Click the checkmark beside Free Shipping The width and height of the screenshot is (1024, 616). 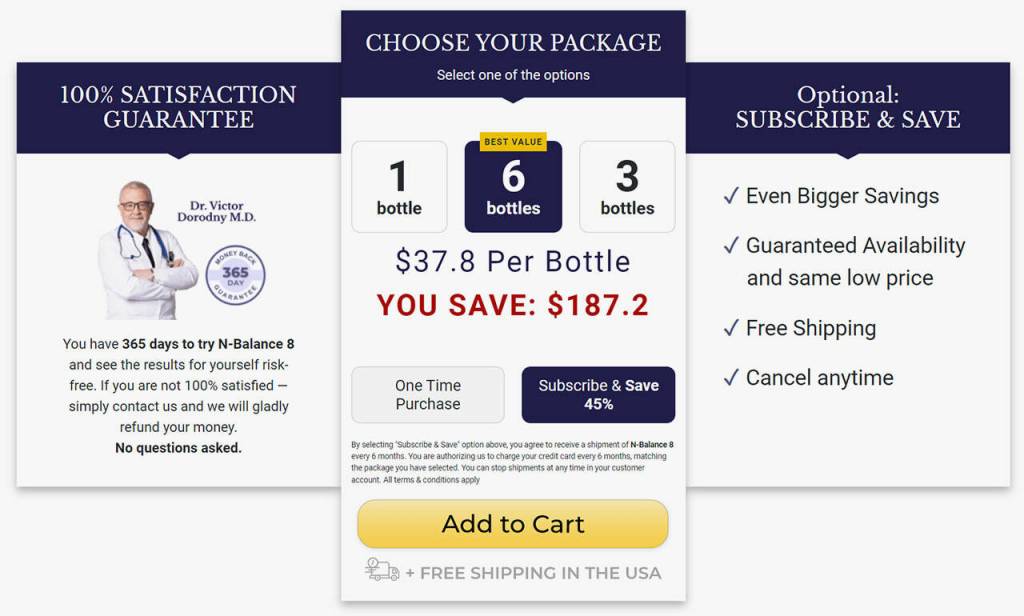coord(730,328)
